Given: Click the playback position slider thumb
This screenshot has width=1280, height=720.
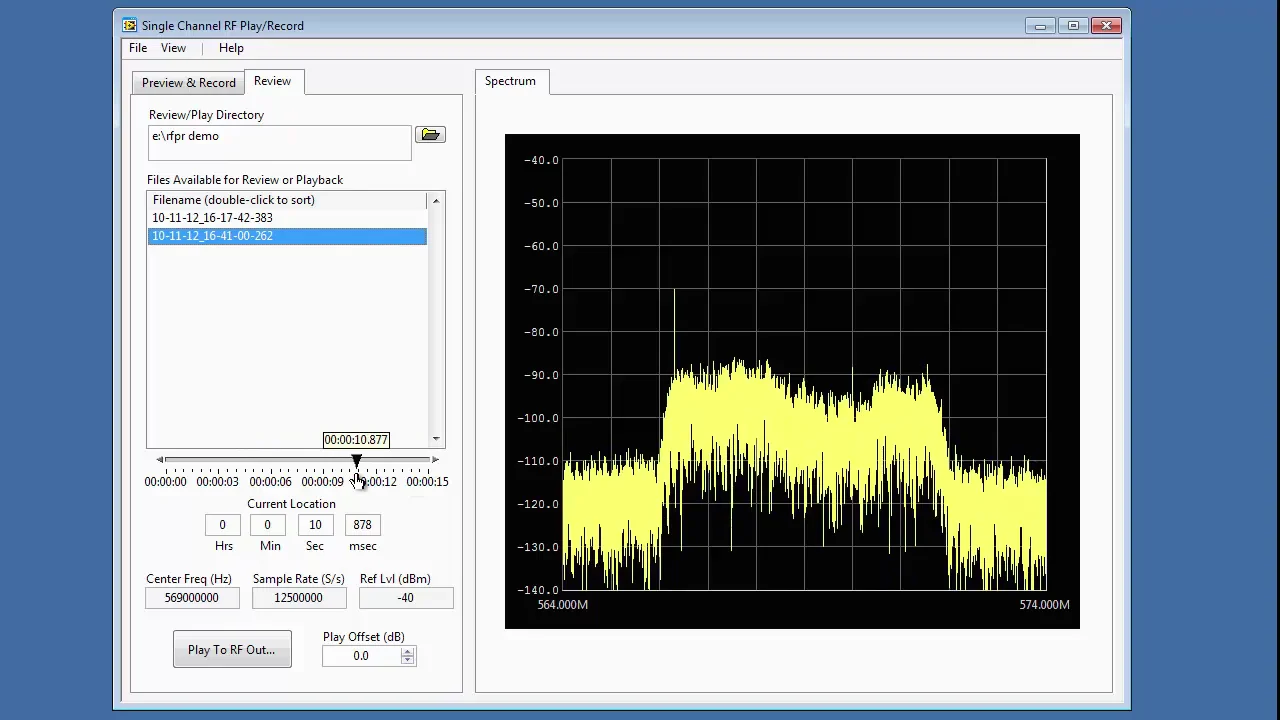Looking at the screenshot, I should coord(356,460).
